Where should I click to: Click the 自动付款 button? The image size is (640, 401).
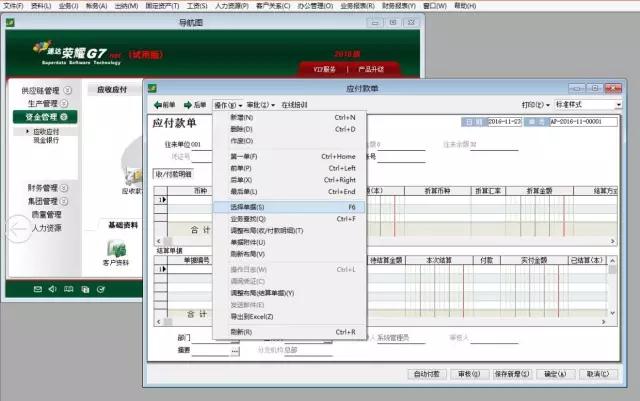click(427, 374)
